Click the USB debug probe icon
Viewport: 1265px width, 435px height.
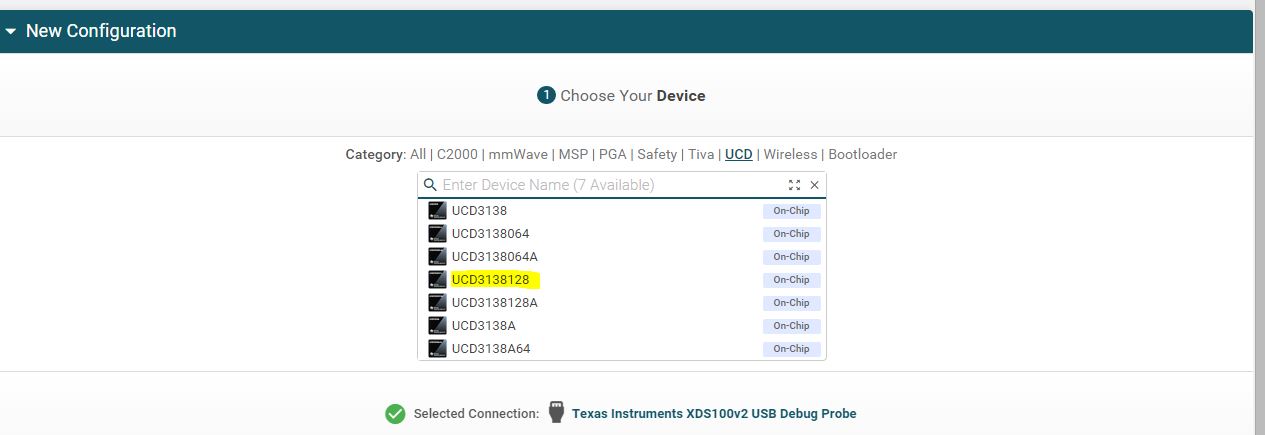[x=556, y=413]
